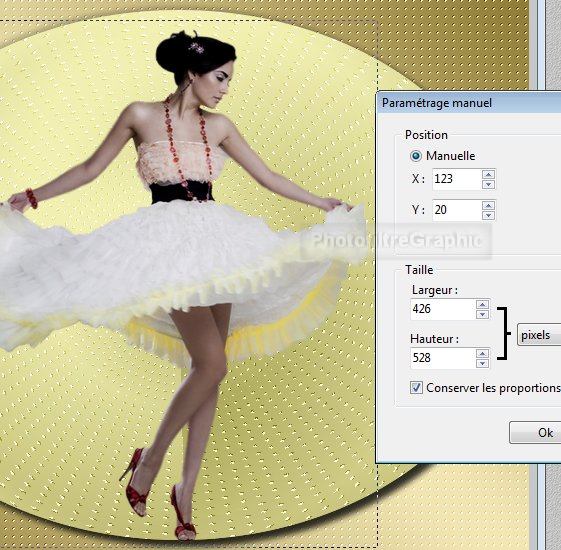This screenshot has height=550, width=561.
Task: Toggle Conserver les proportions checkbox
Action: coord(416,388)
